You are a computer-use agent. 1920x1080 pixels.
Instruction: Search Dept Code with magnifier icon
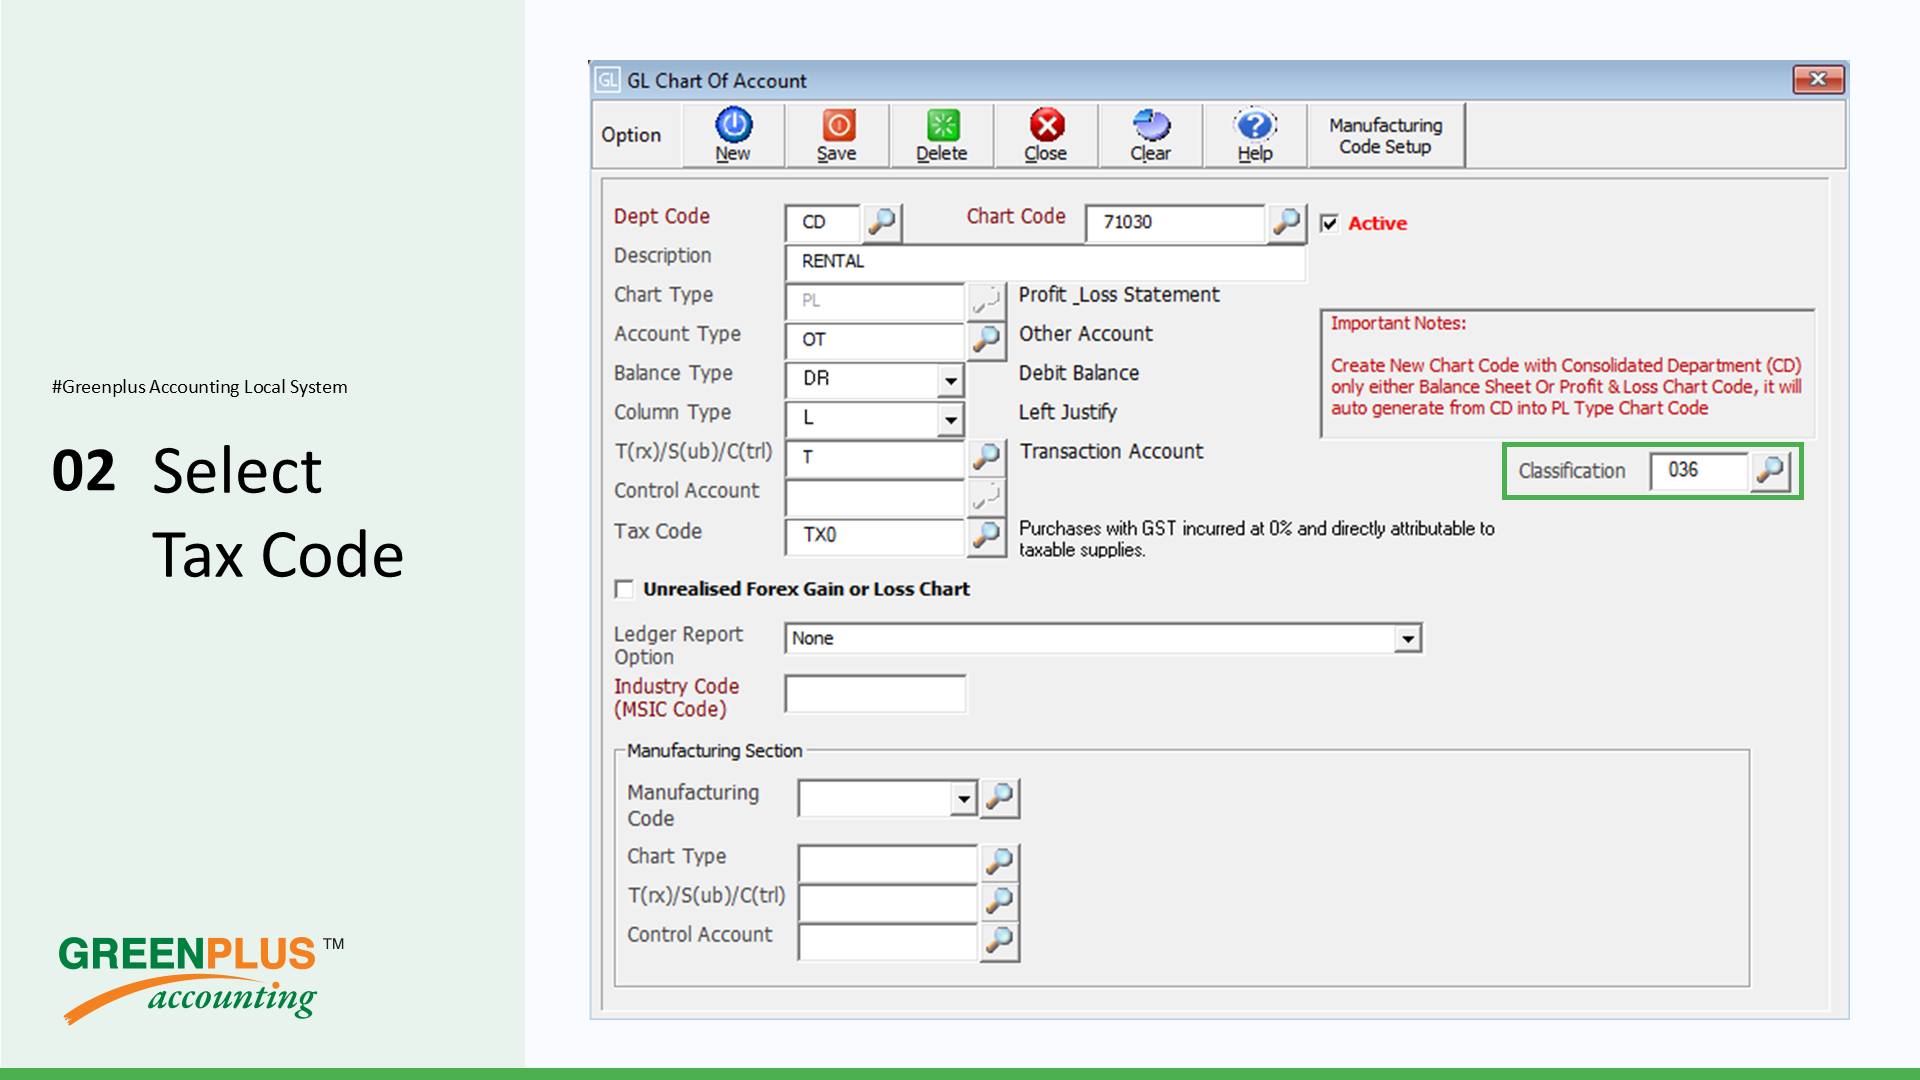click(882, 222)
